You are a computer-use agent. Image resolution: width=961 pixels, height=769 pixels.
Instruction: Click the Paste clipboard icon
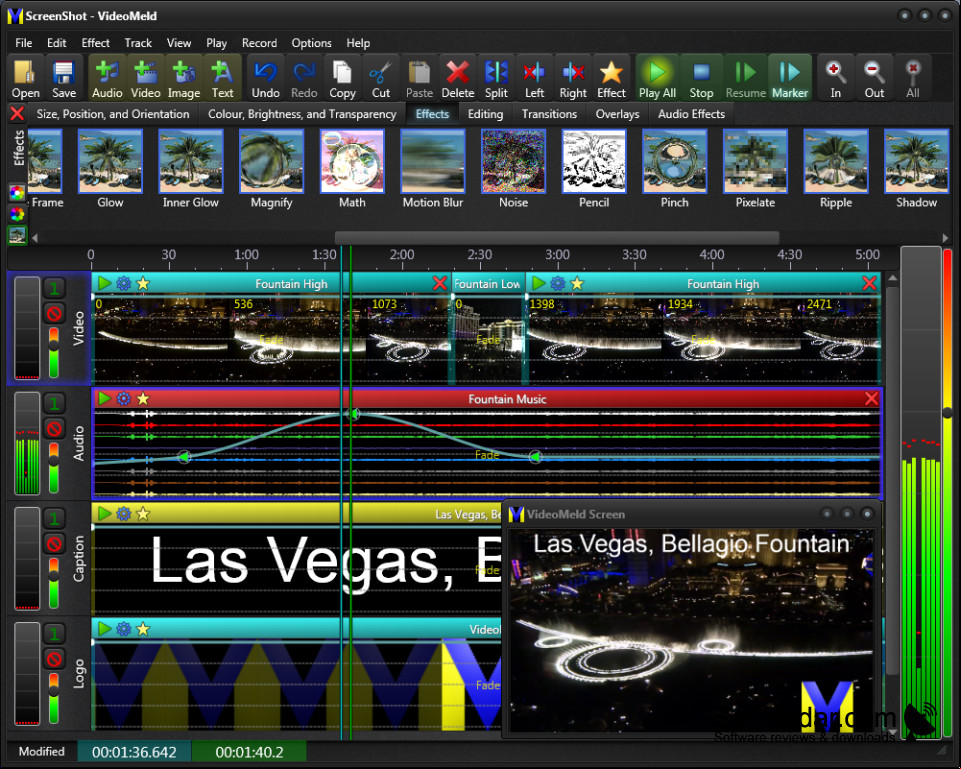tap(419, 78)
